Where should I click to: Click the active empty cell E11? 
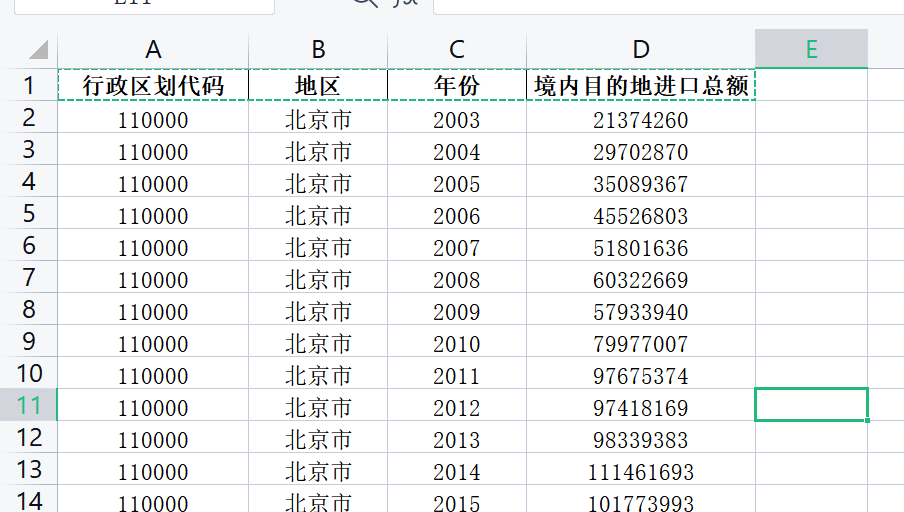click(x=811, y=405)
